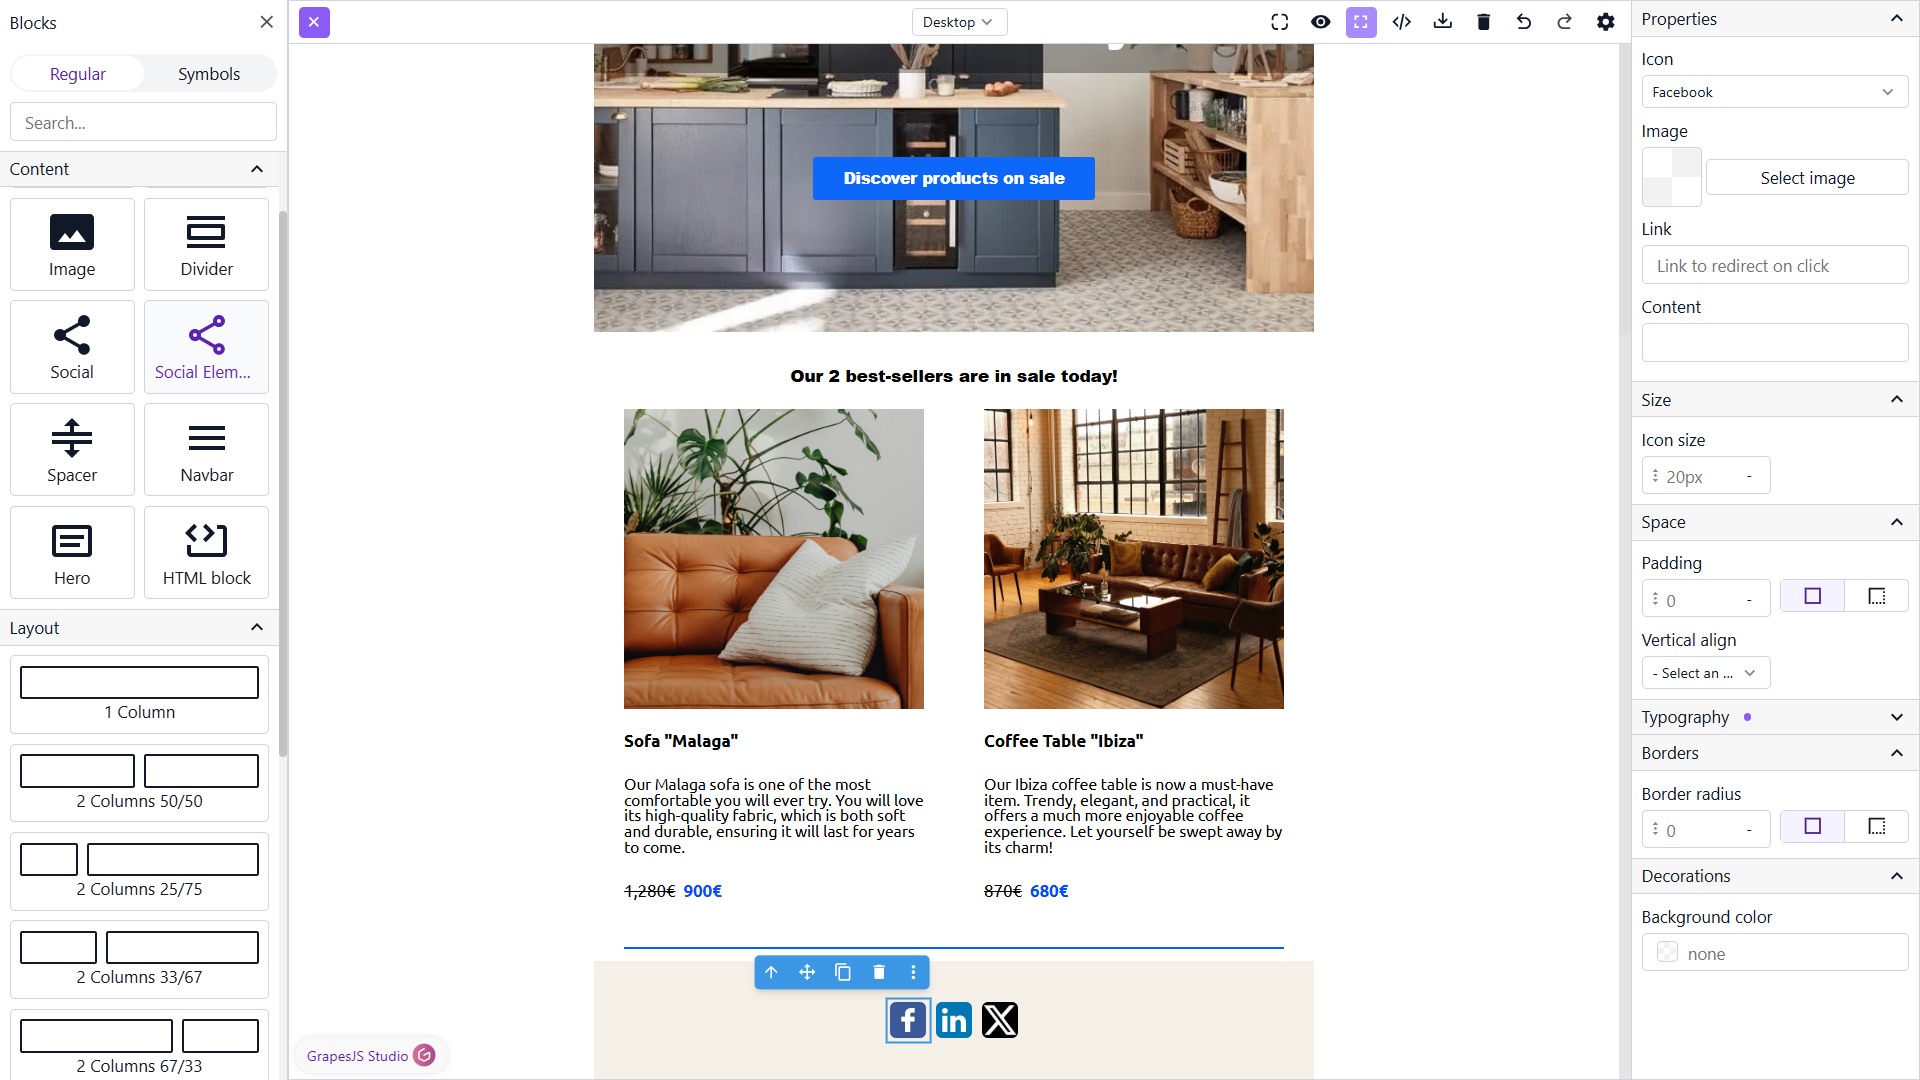Expand the Typography section
Viewport: 1920px width, 1080px height.
1775,717
